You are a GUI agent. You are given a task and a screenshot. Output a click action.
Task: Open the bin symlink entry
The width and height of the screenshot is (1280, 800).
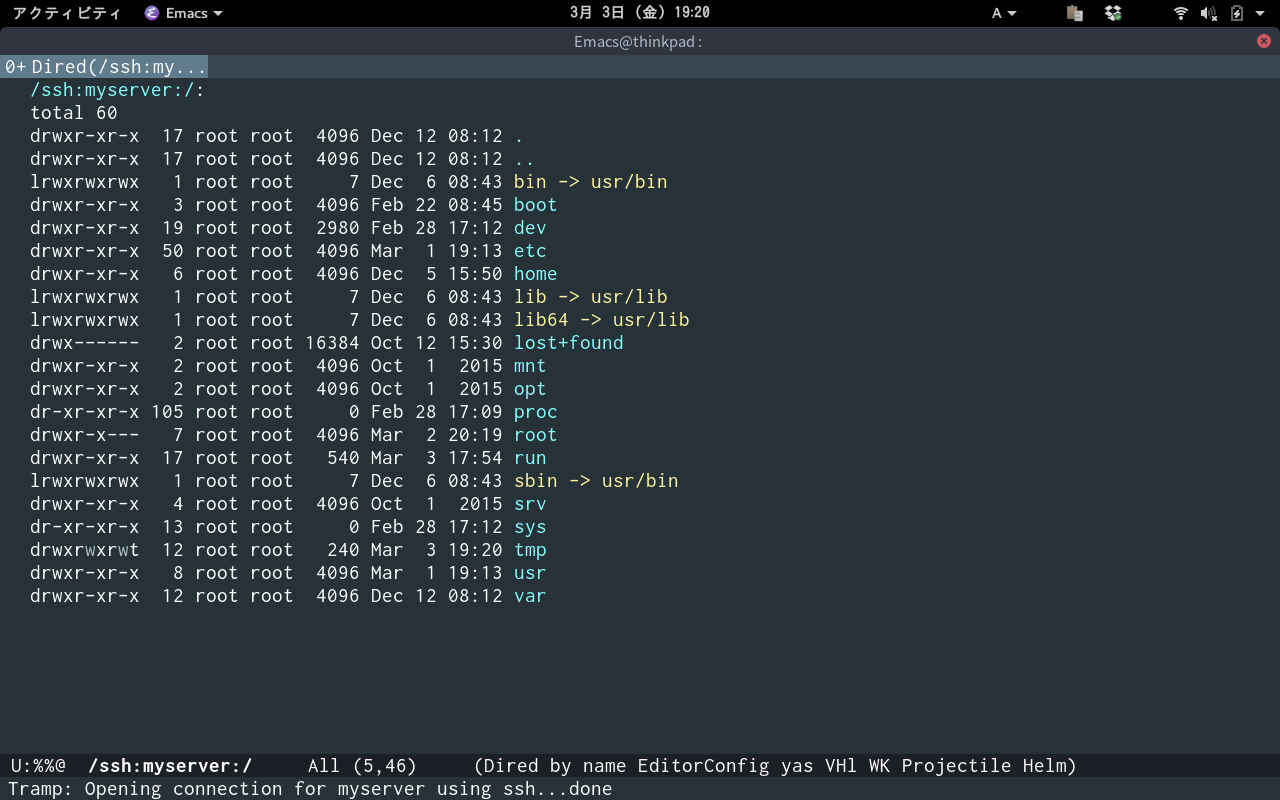[590, 182]
